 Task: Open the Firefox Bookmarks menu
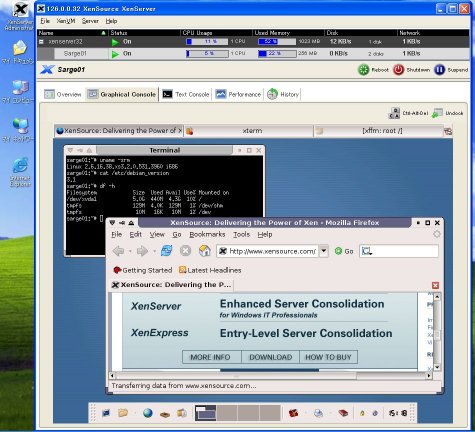pos(207,234)
